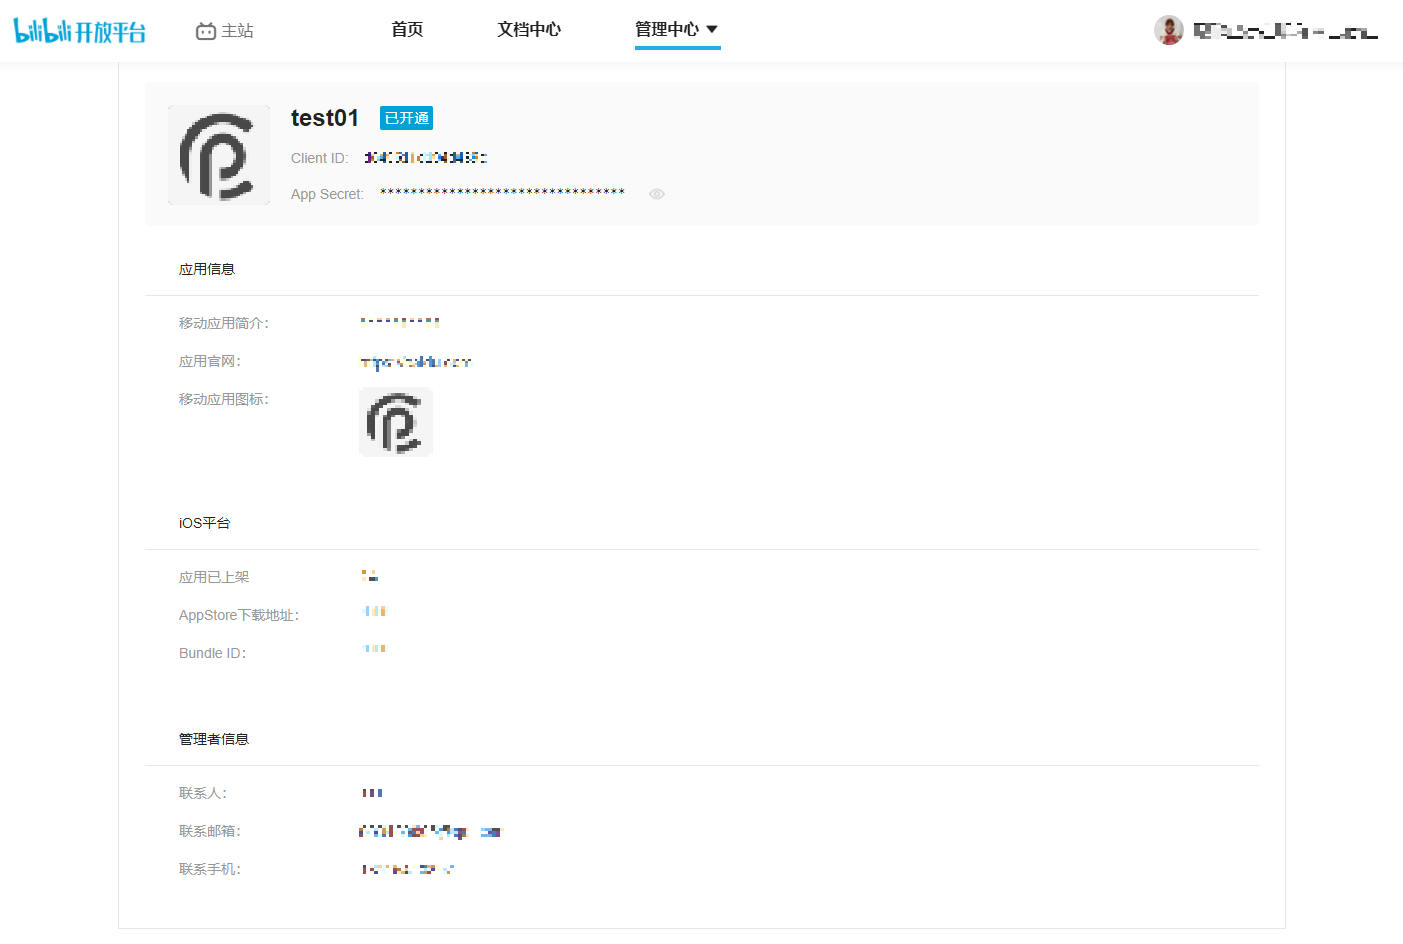Image resolution: width=1403 pixels, height=944 pixels.
Task: Click the AppStore下载地址 value
Action: click(x=374, y=611)
